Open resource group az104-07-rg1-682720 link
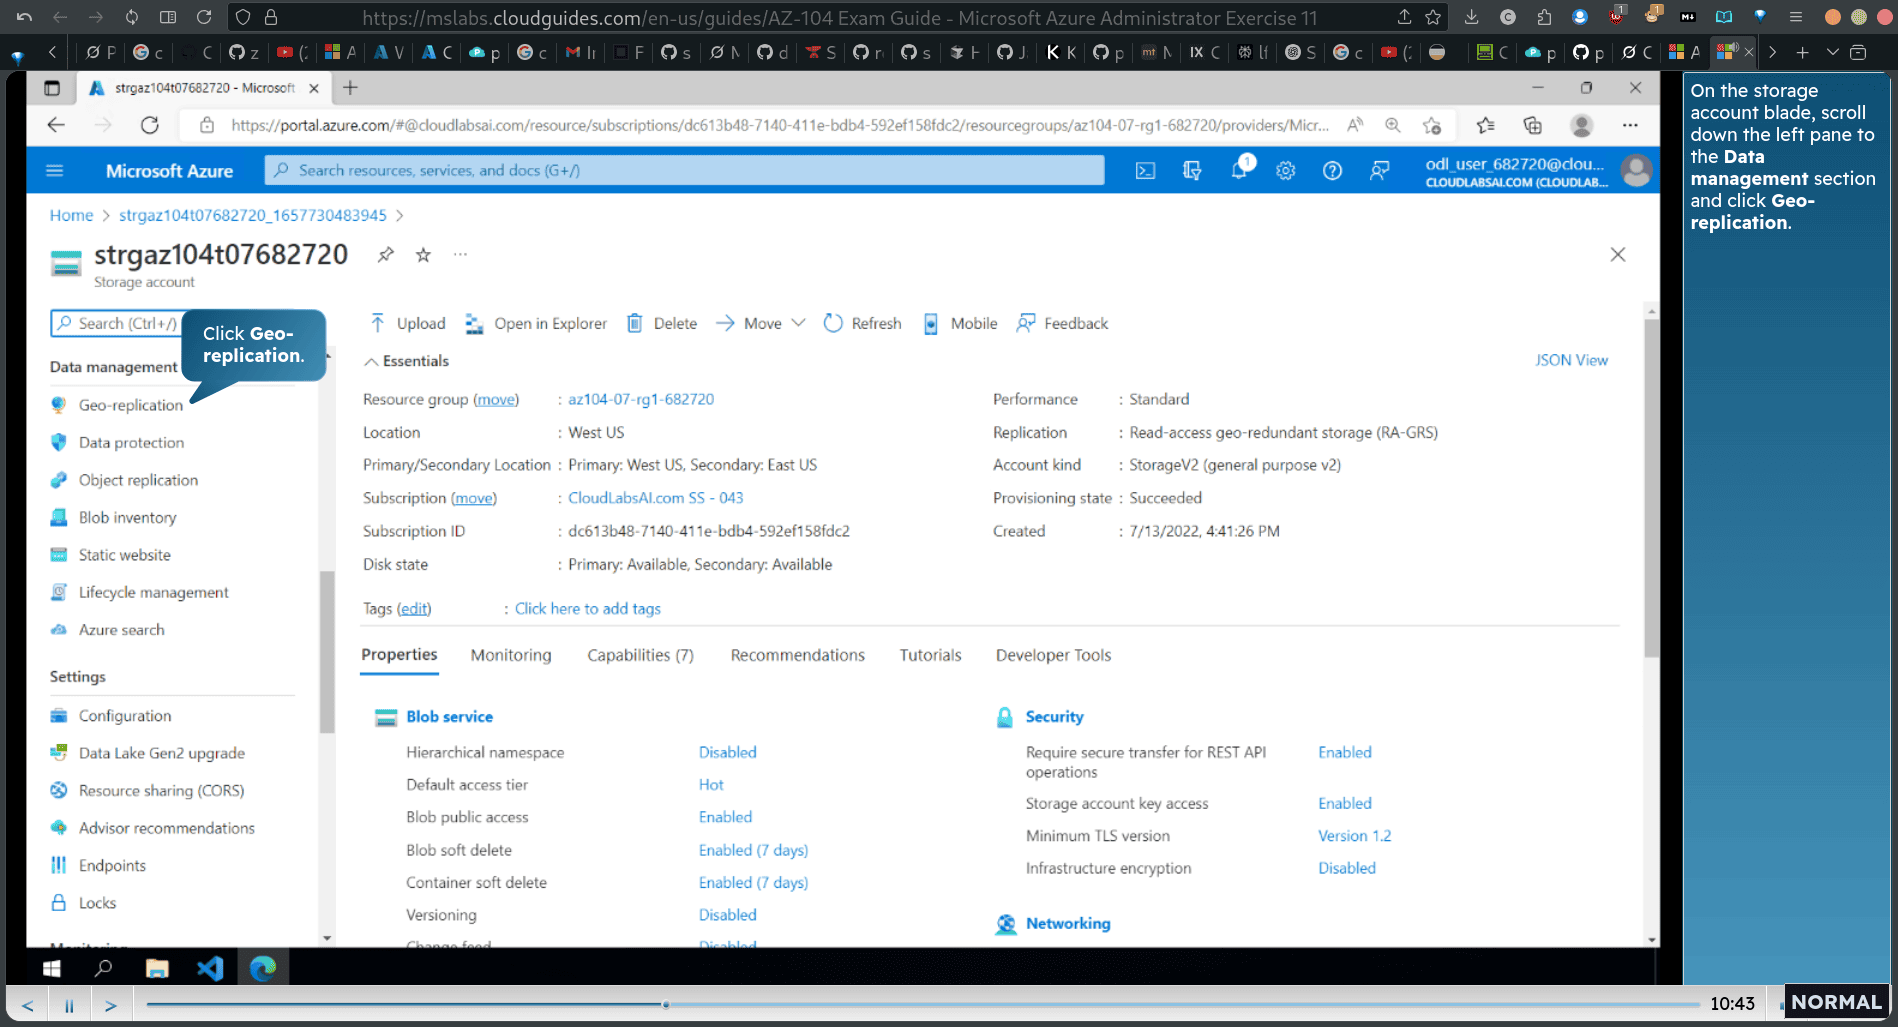The image size is (1898, 1027). tap(641, 399)
